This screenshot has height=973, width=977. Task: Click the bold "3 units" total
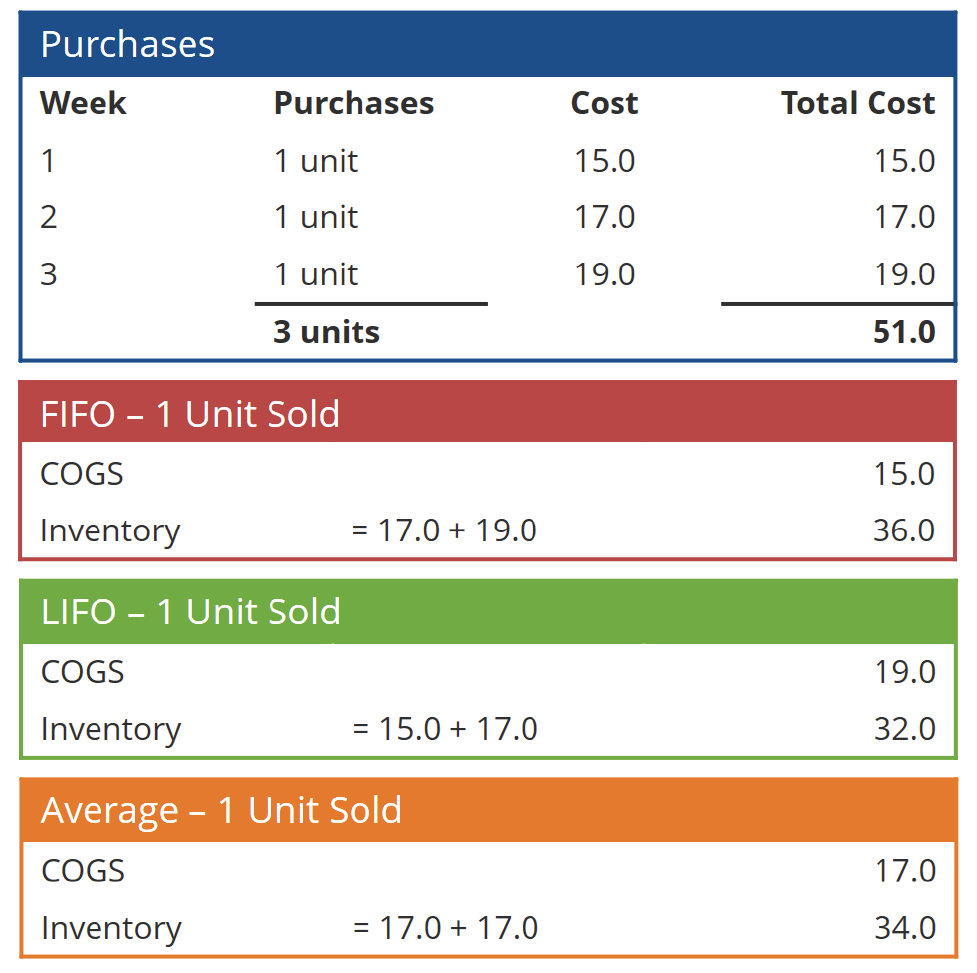click(x=326, y=332)
